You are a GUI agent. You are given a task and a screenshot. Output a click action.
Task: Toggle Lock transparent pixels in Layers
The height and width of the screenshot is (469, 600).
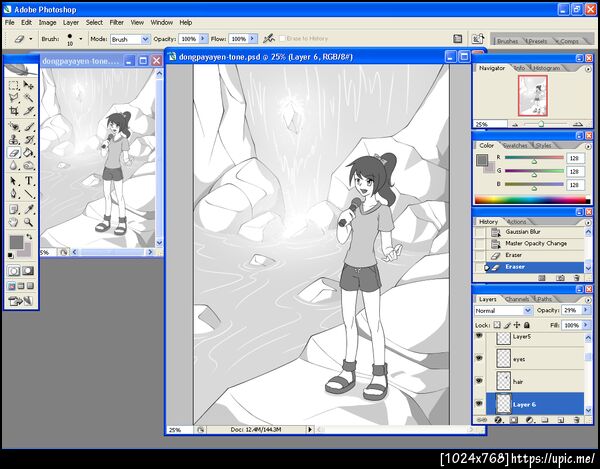(x=497, y=325)
